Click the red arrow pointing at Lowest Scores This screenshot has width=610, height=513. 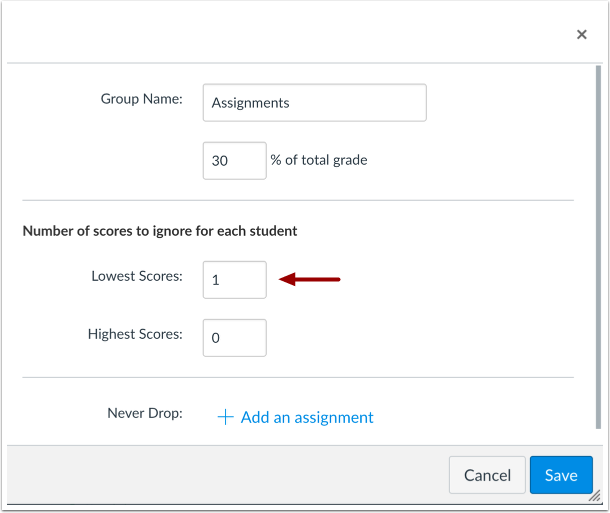[310, 279]
